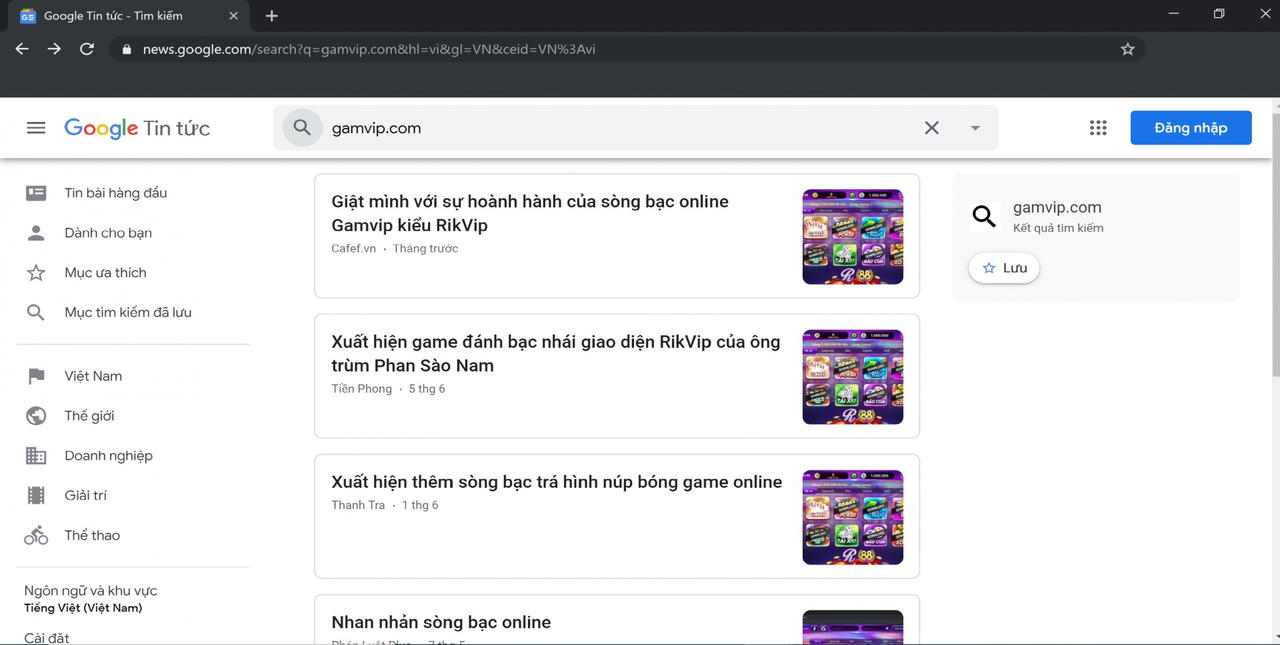Select the Thể thao cycling icon
This screenshot has height=645, width=1280.
36,535
